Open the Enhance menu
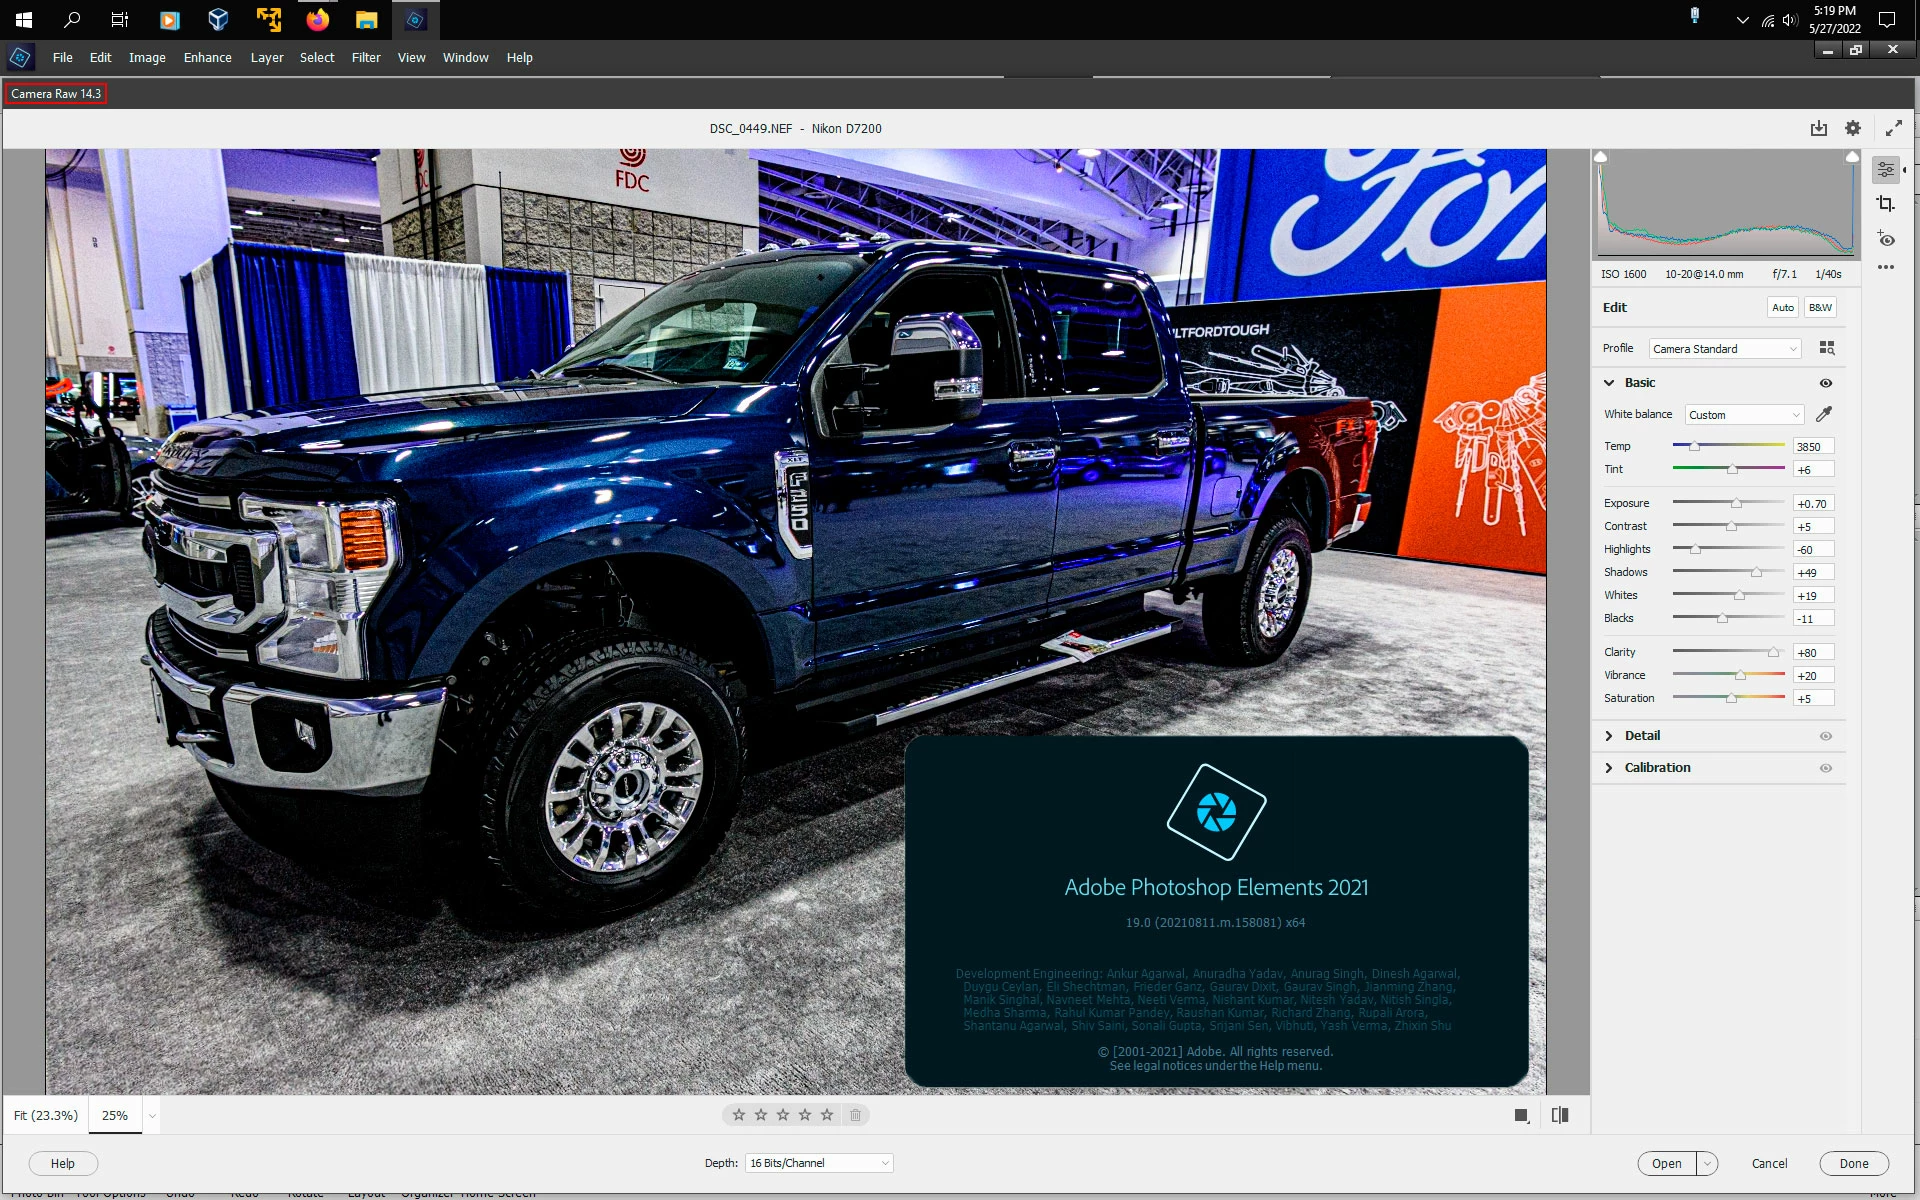Screen dimensions: 1920x1200 (207, 58)
